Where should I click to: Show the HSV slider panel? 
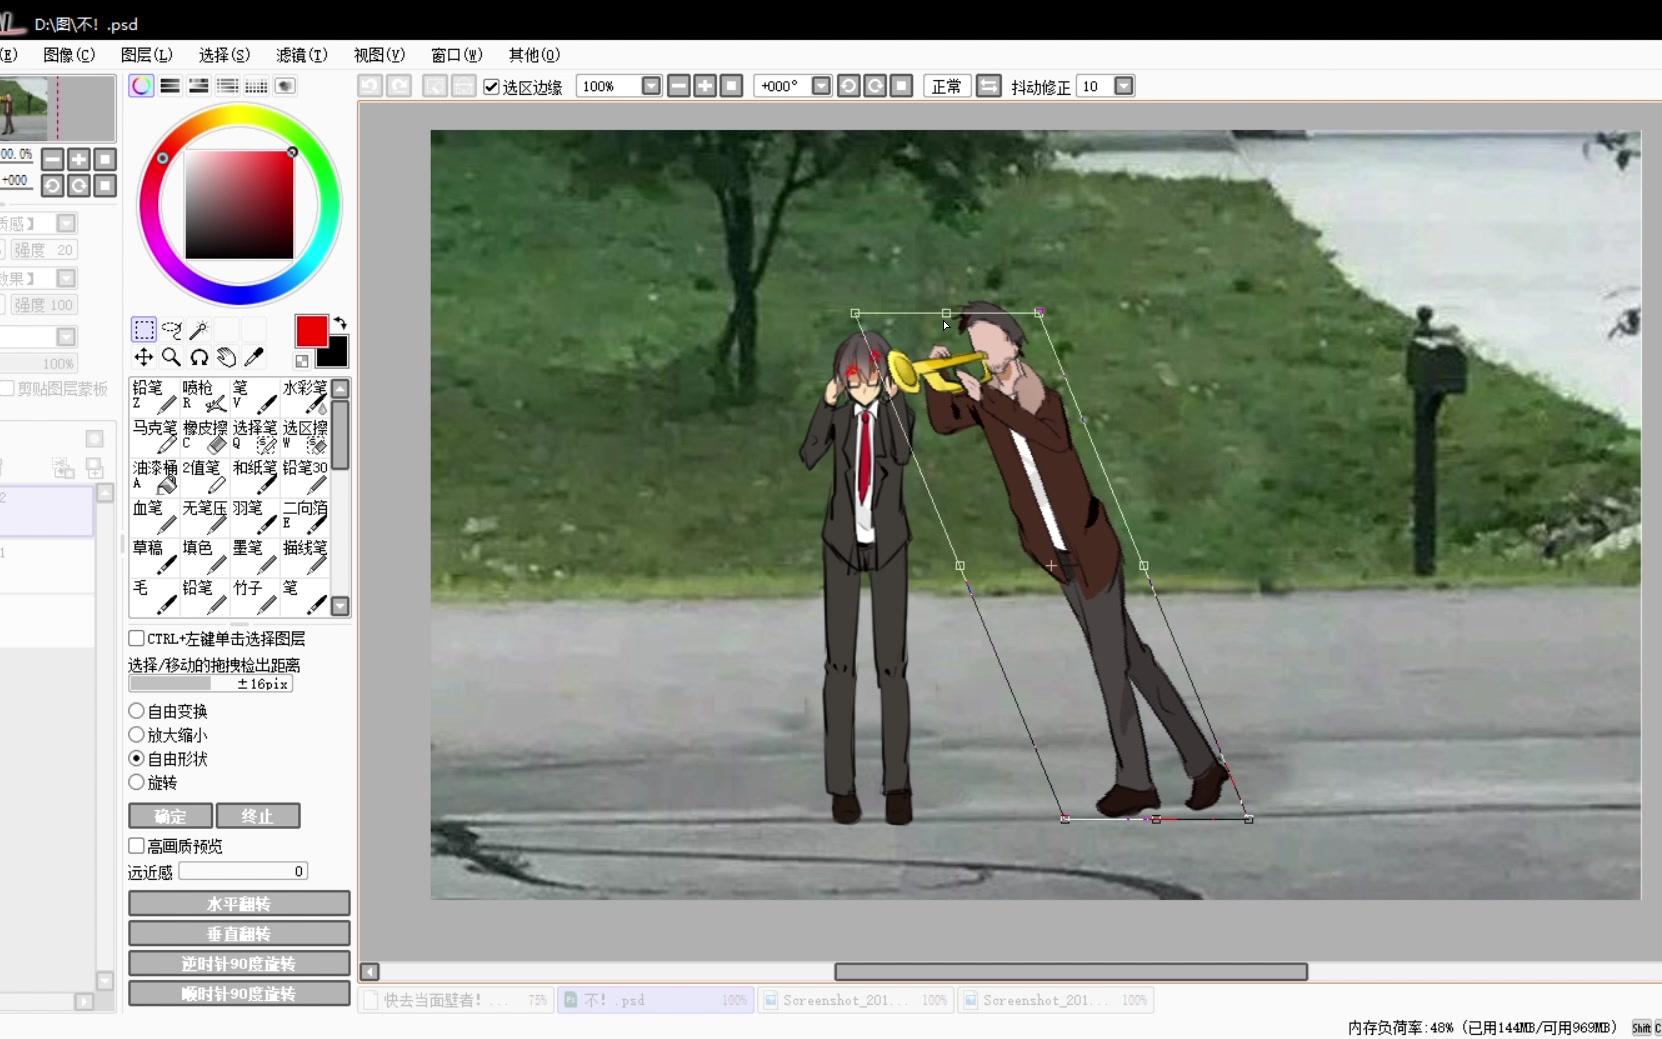[199, 86]
